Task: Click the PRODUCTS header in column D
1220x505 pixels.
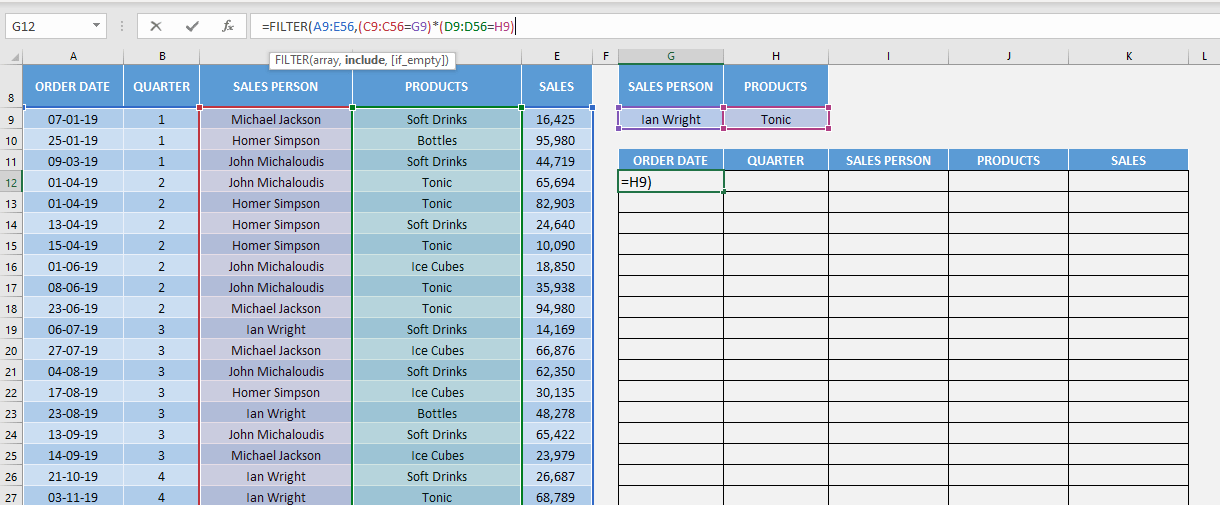Action: [437, 86]
